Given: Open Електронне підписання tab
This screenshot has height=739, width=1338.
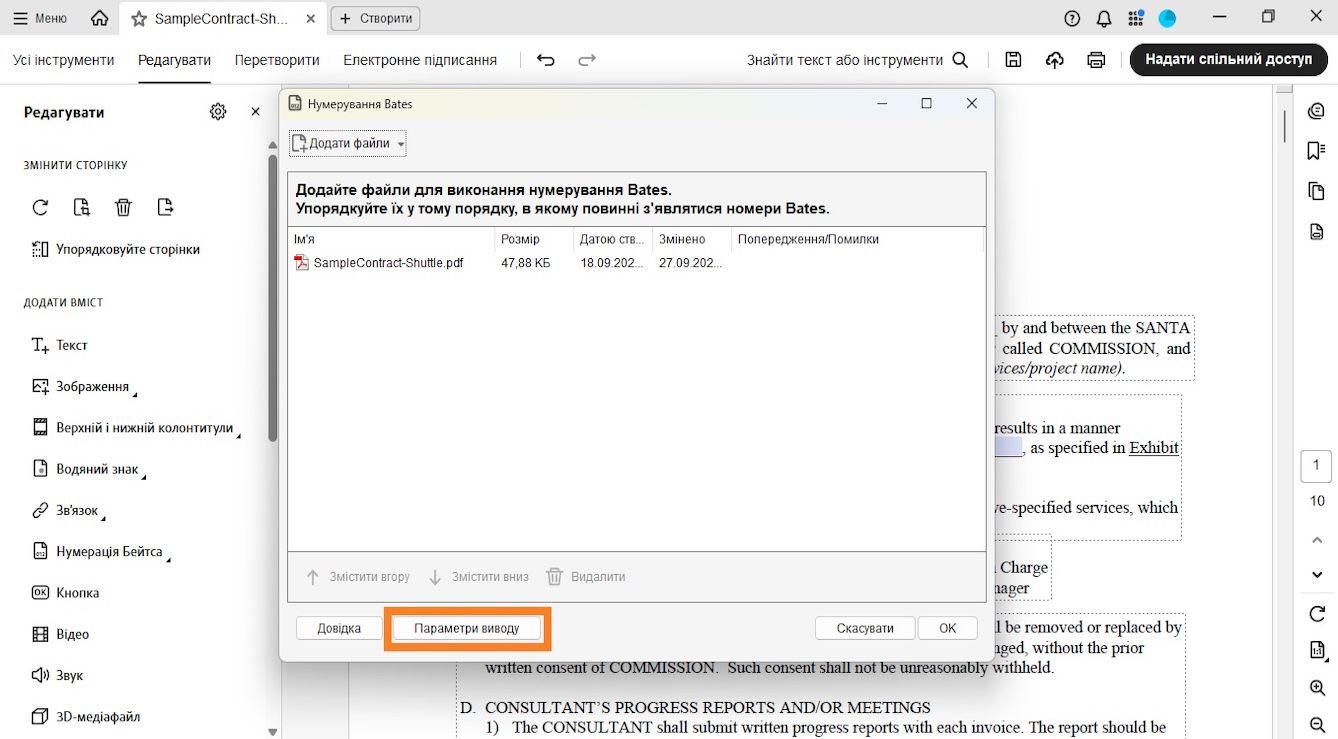Looking at the screenshot, I should tap(420, 60).
